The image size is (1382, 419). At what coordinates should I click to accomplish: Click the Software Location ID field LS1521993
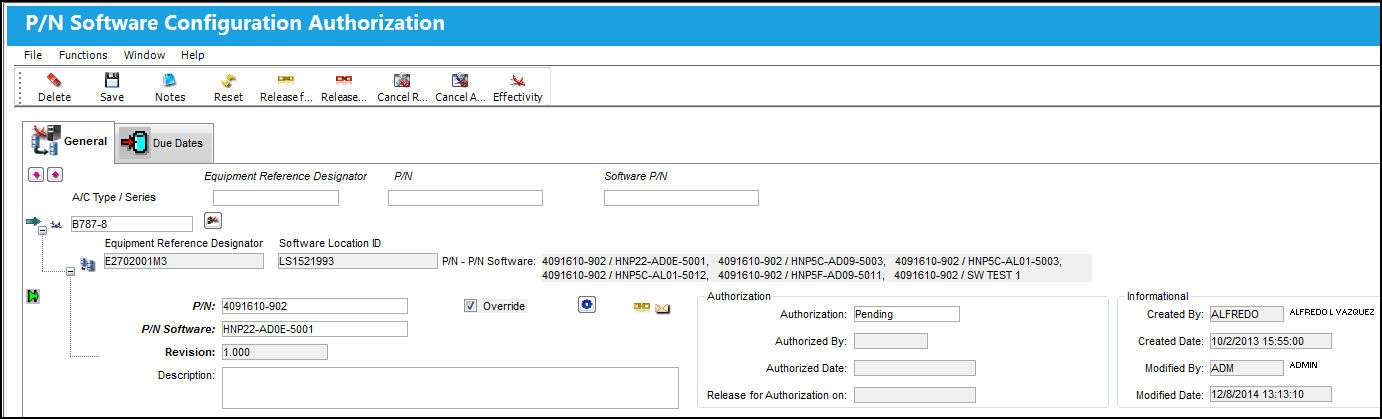coord(358,261)
